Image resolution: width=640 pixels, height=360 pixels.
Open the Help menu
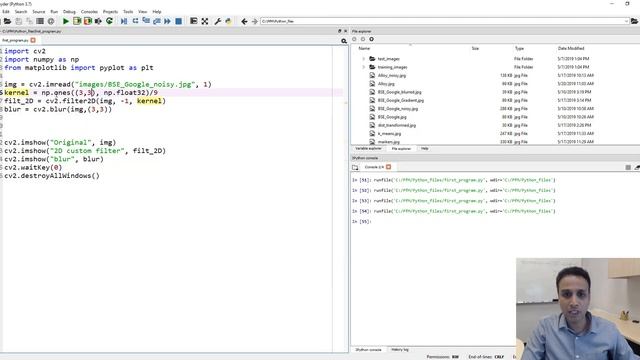[157, 12]
